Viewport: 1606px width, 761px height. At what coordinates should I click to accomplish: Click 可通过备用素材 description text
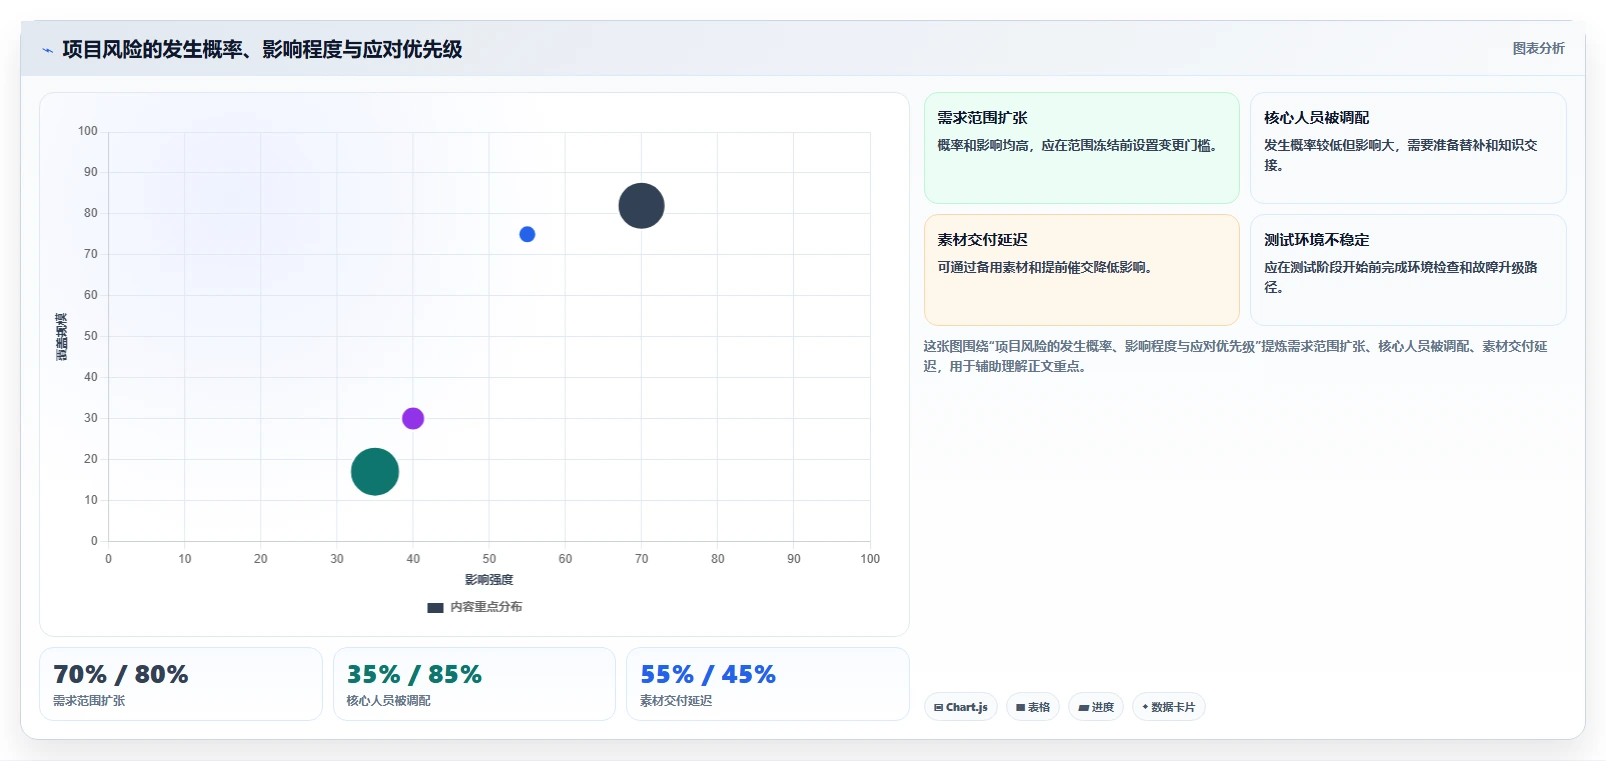1045,267
